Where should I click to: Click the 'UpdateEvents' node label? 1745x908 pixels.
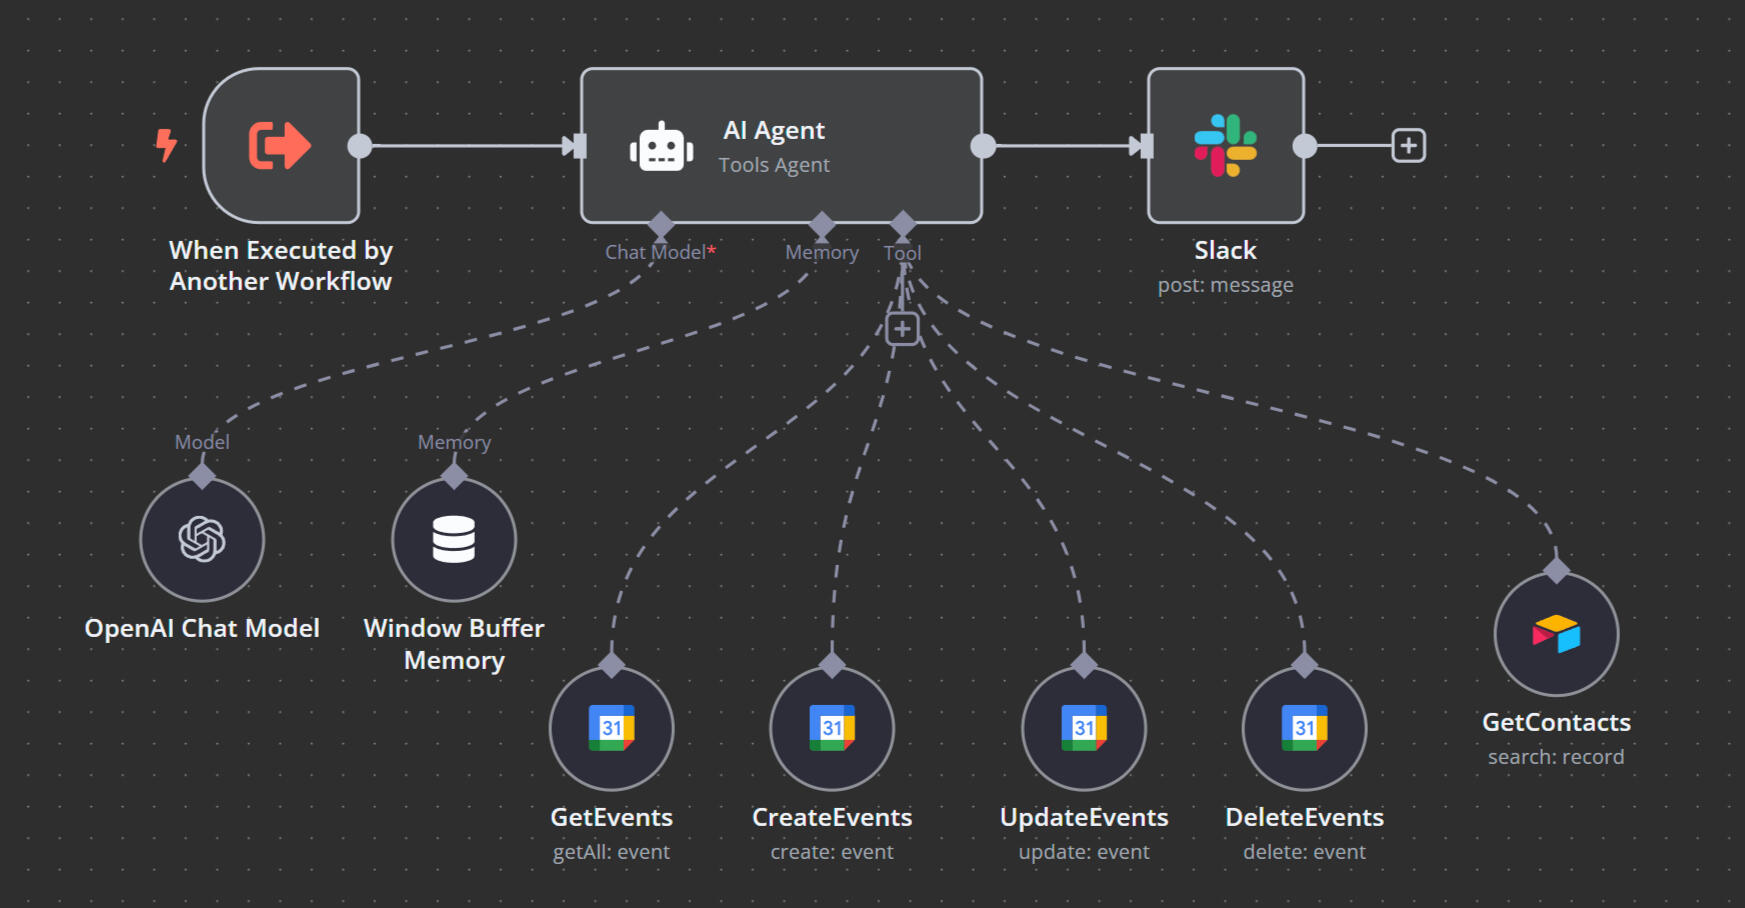pos(1084,817)
